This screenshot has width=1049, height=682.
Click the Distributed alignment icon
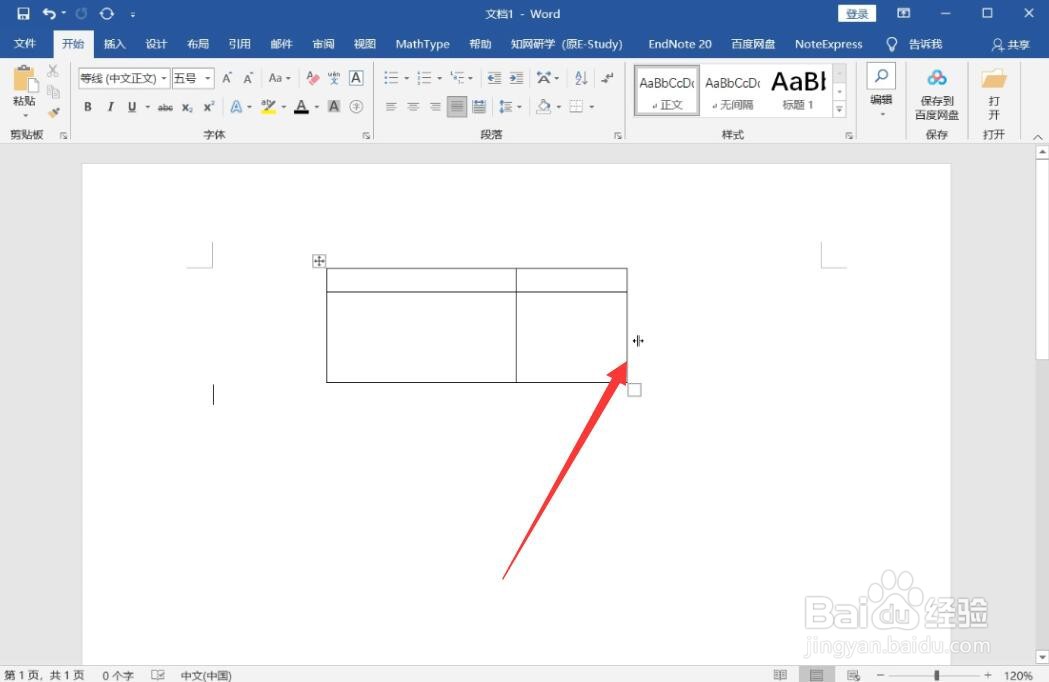pos(479,106)
